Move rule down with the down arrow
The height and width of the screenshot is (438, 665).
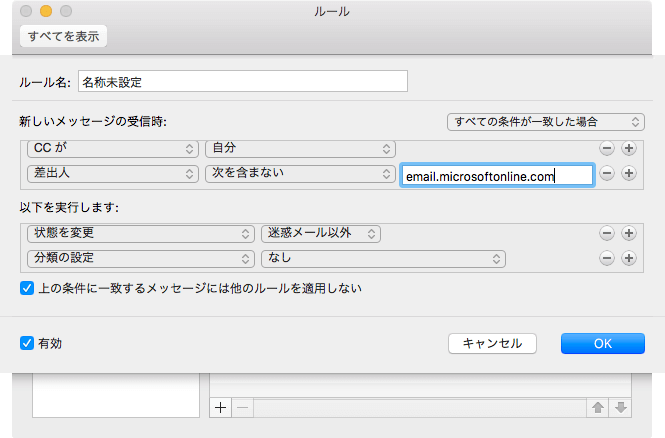tap(620, 408)
